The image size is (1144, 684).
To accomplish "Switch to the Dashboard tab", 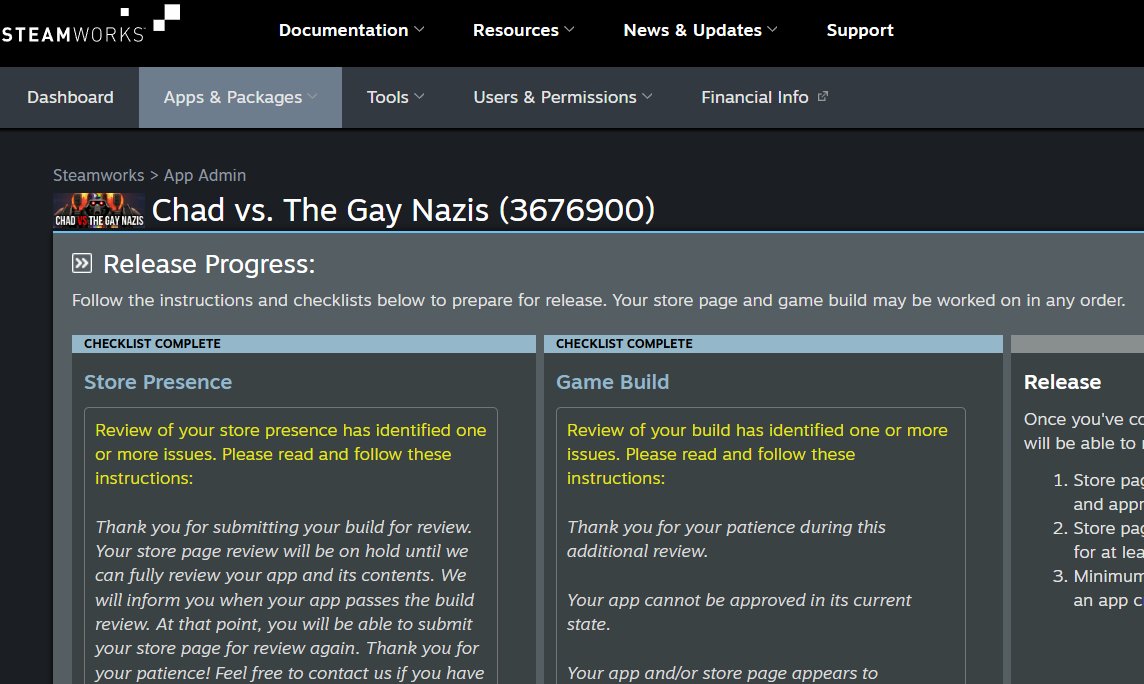I will [70, 97].
